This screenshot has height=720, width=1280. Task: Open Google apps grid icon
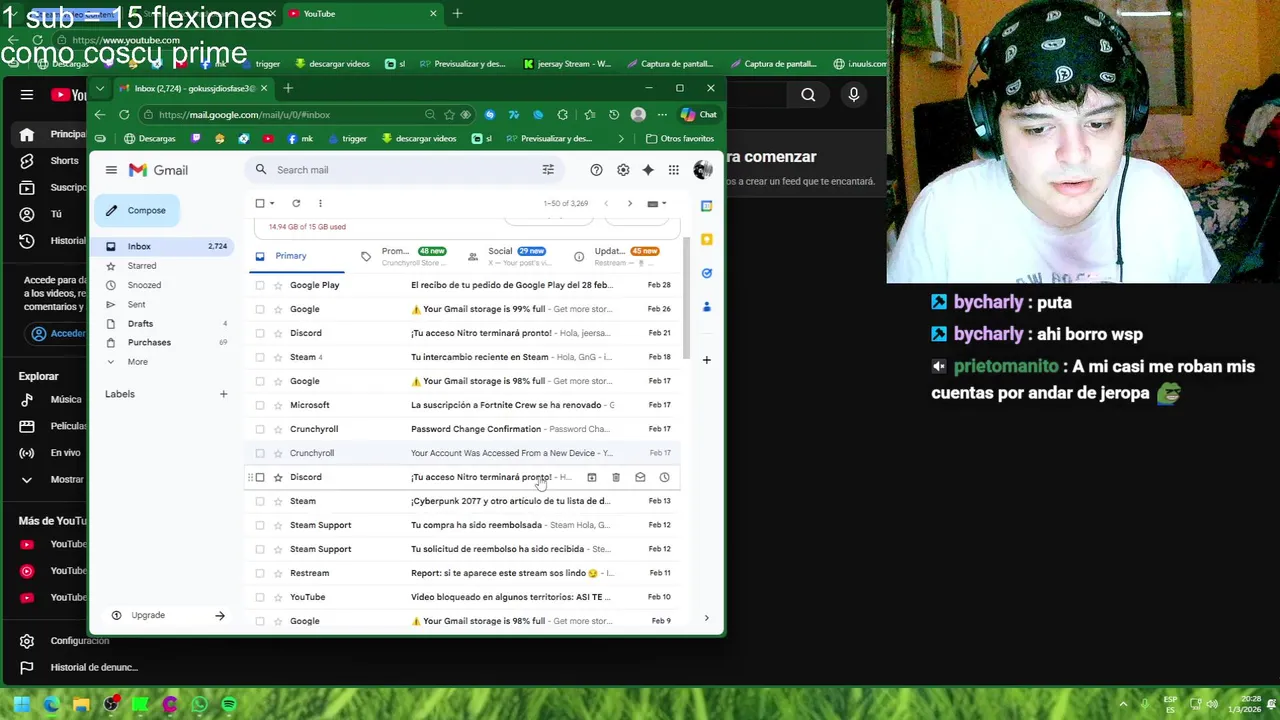674,170
